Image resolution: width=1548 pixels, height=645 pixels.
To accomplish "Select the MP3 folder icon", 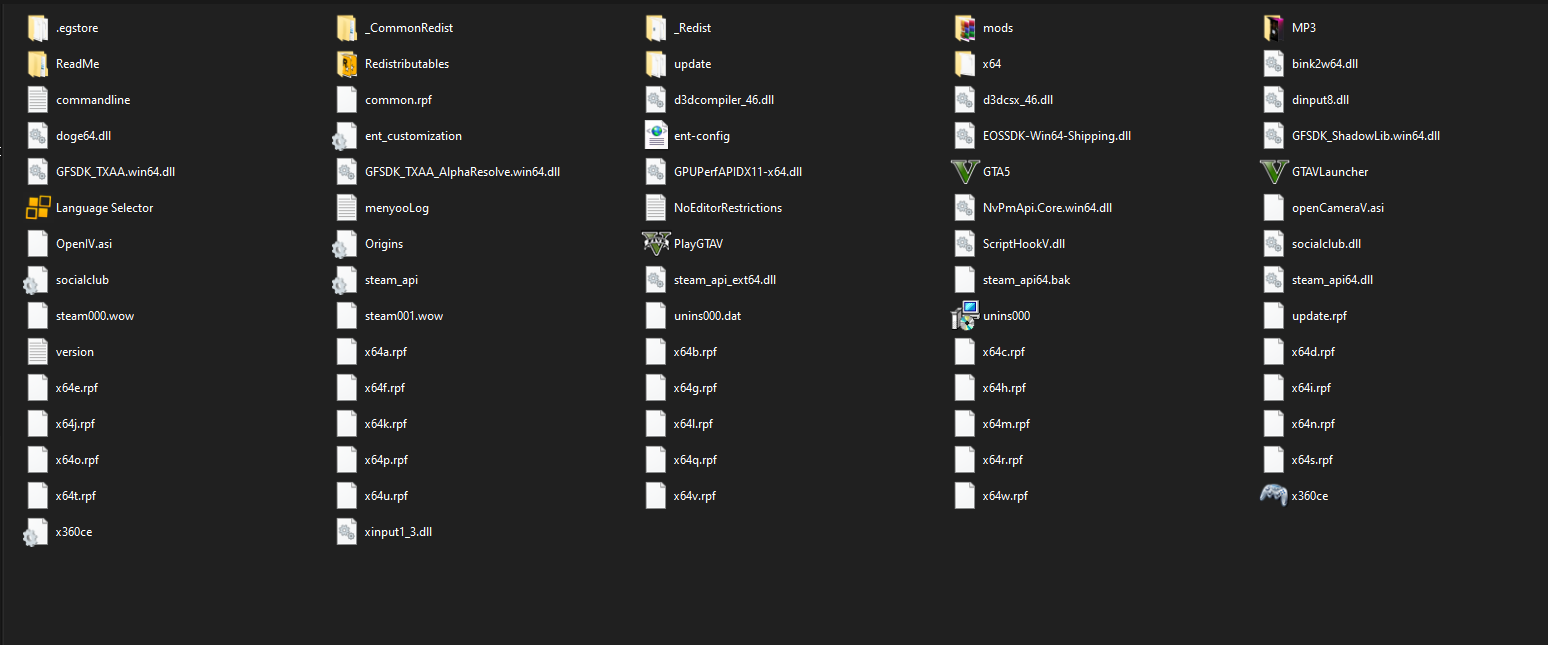I will (1273, 28).
